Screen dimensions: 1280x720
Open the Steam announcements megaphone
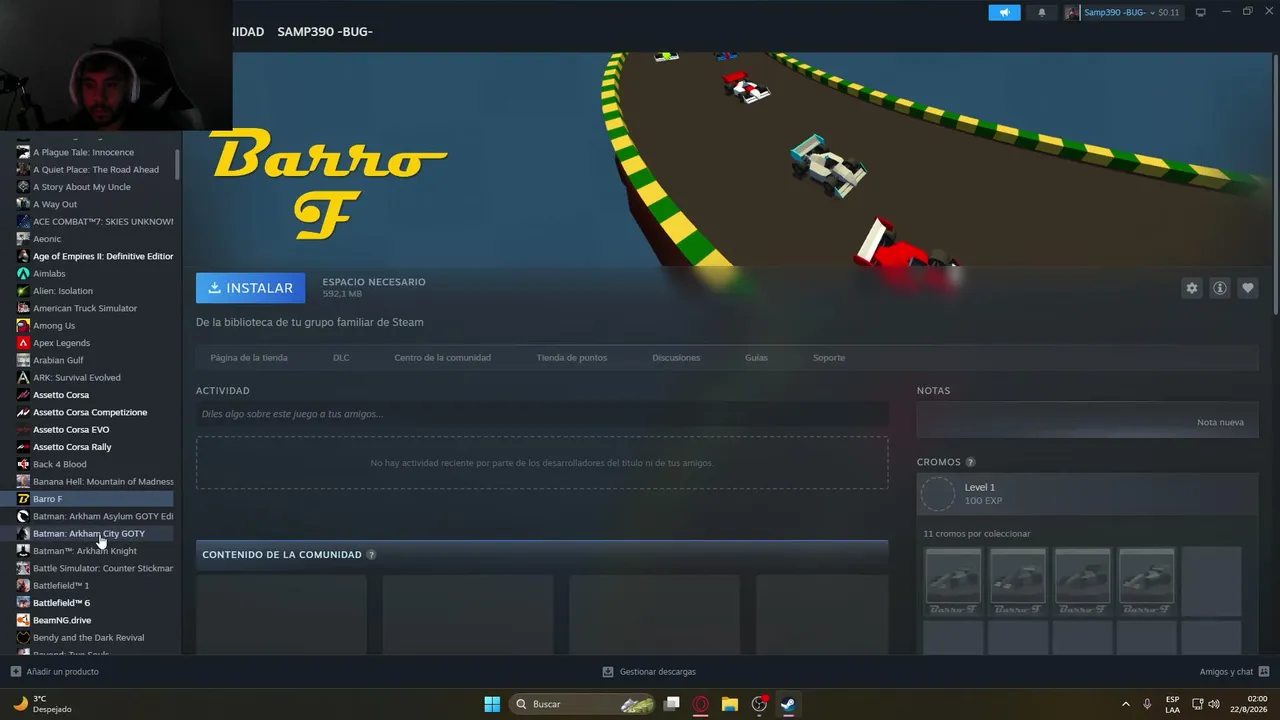coord(1004,12)
